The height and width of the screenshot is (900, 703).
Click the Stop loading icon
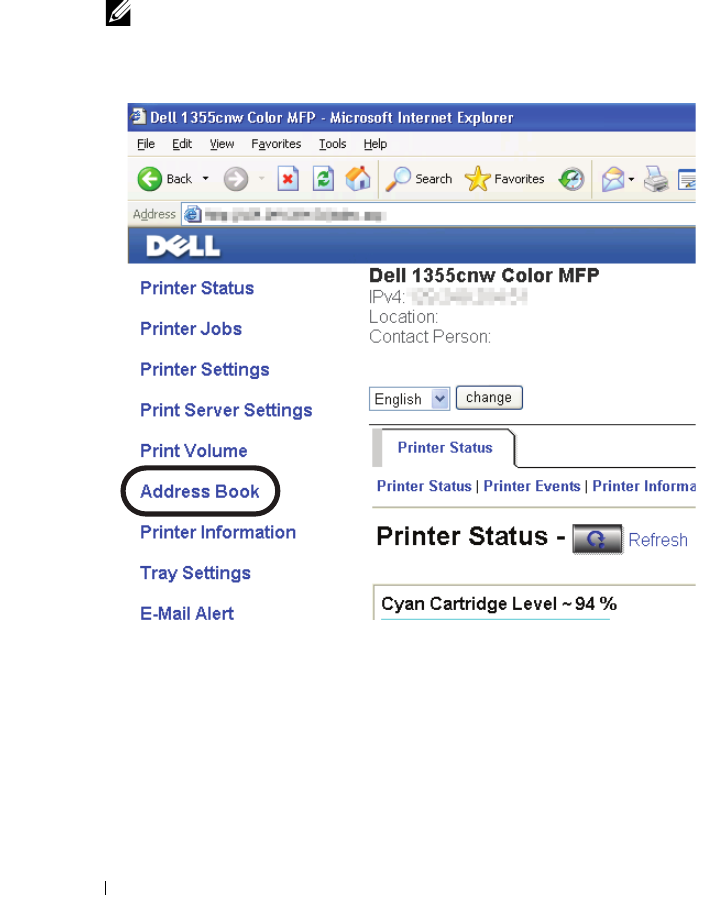(288, 179)
